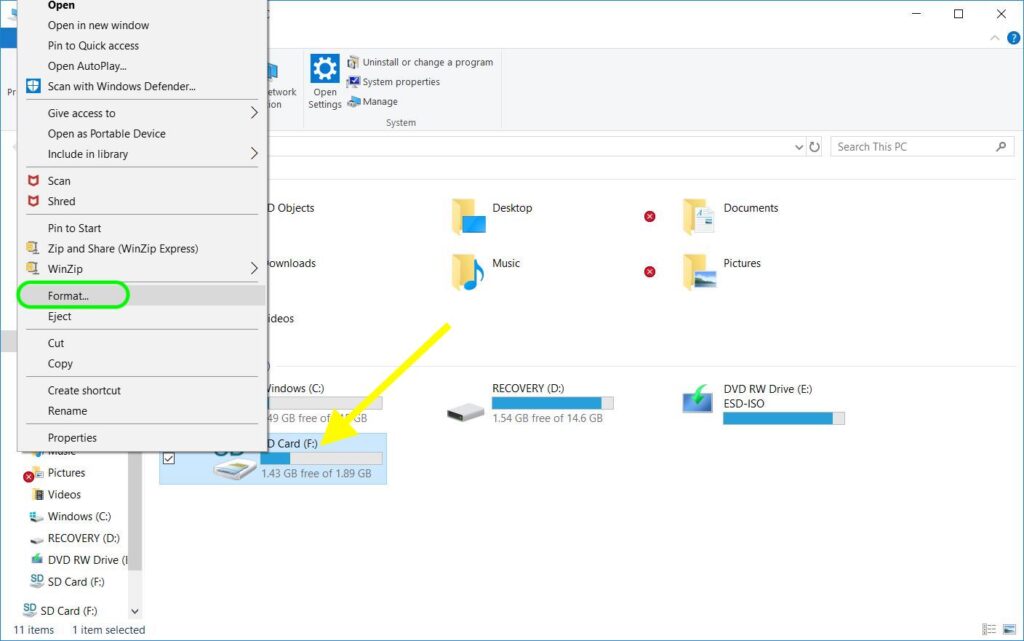Expand the Give access to submenu
This screenshot has width=1024, height=641.
click(254, 113)
